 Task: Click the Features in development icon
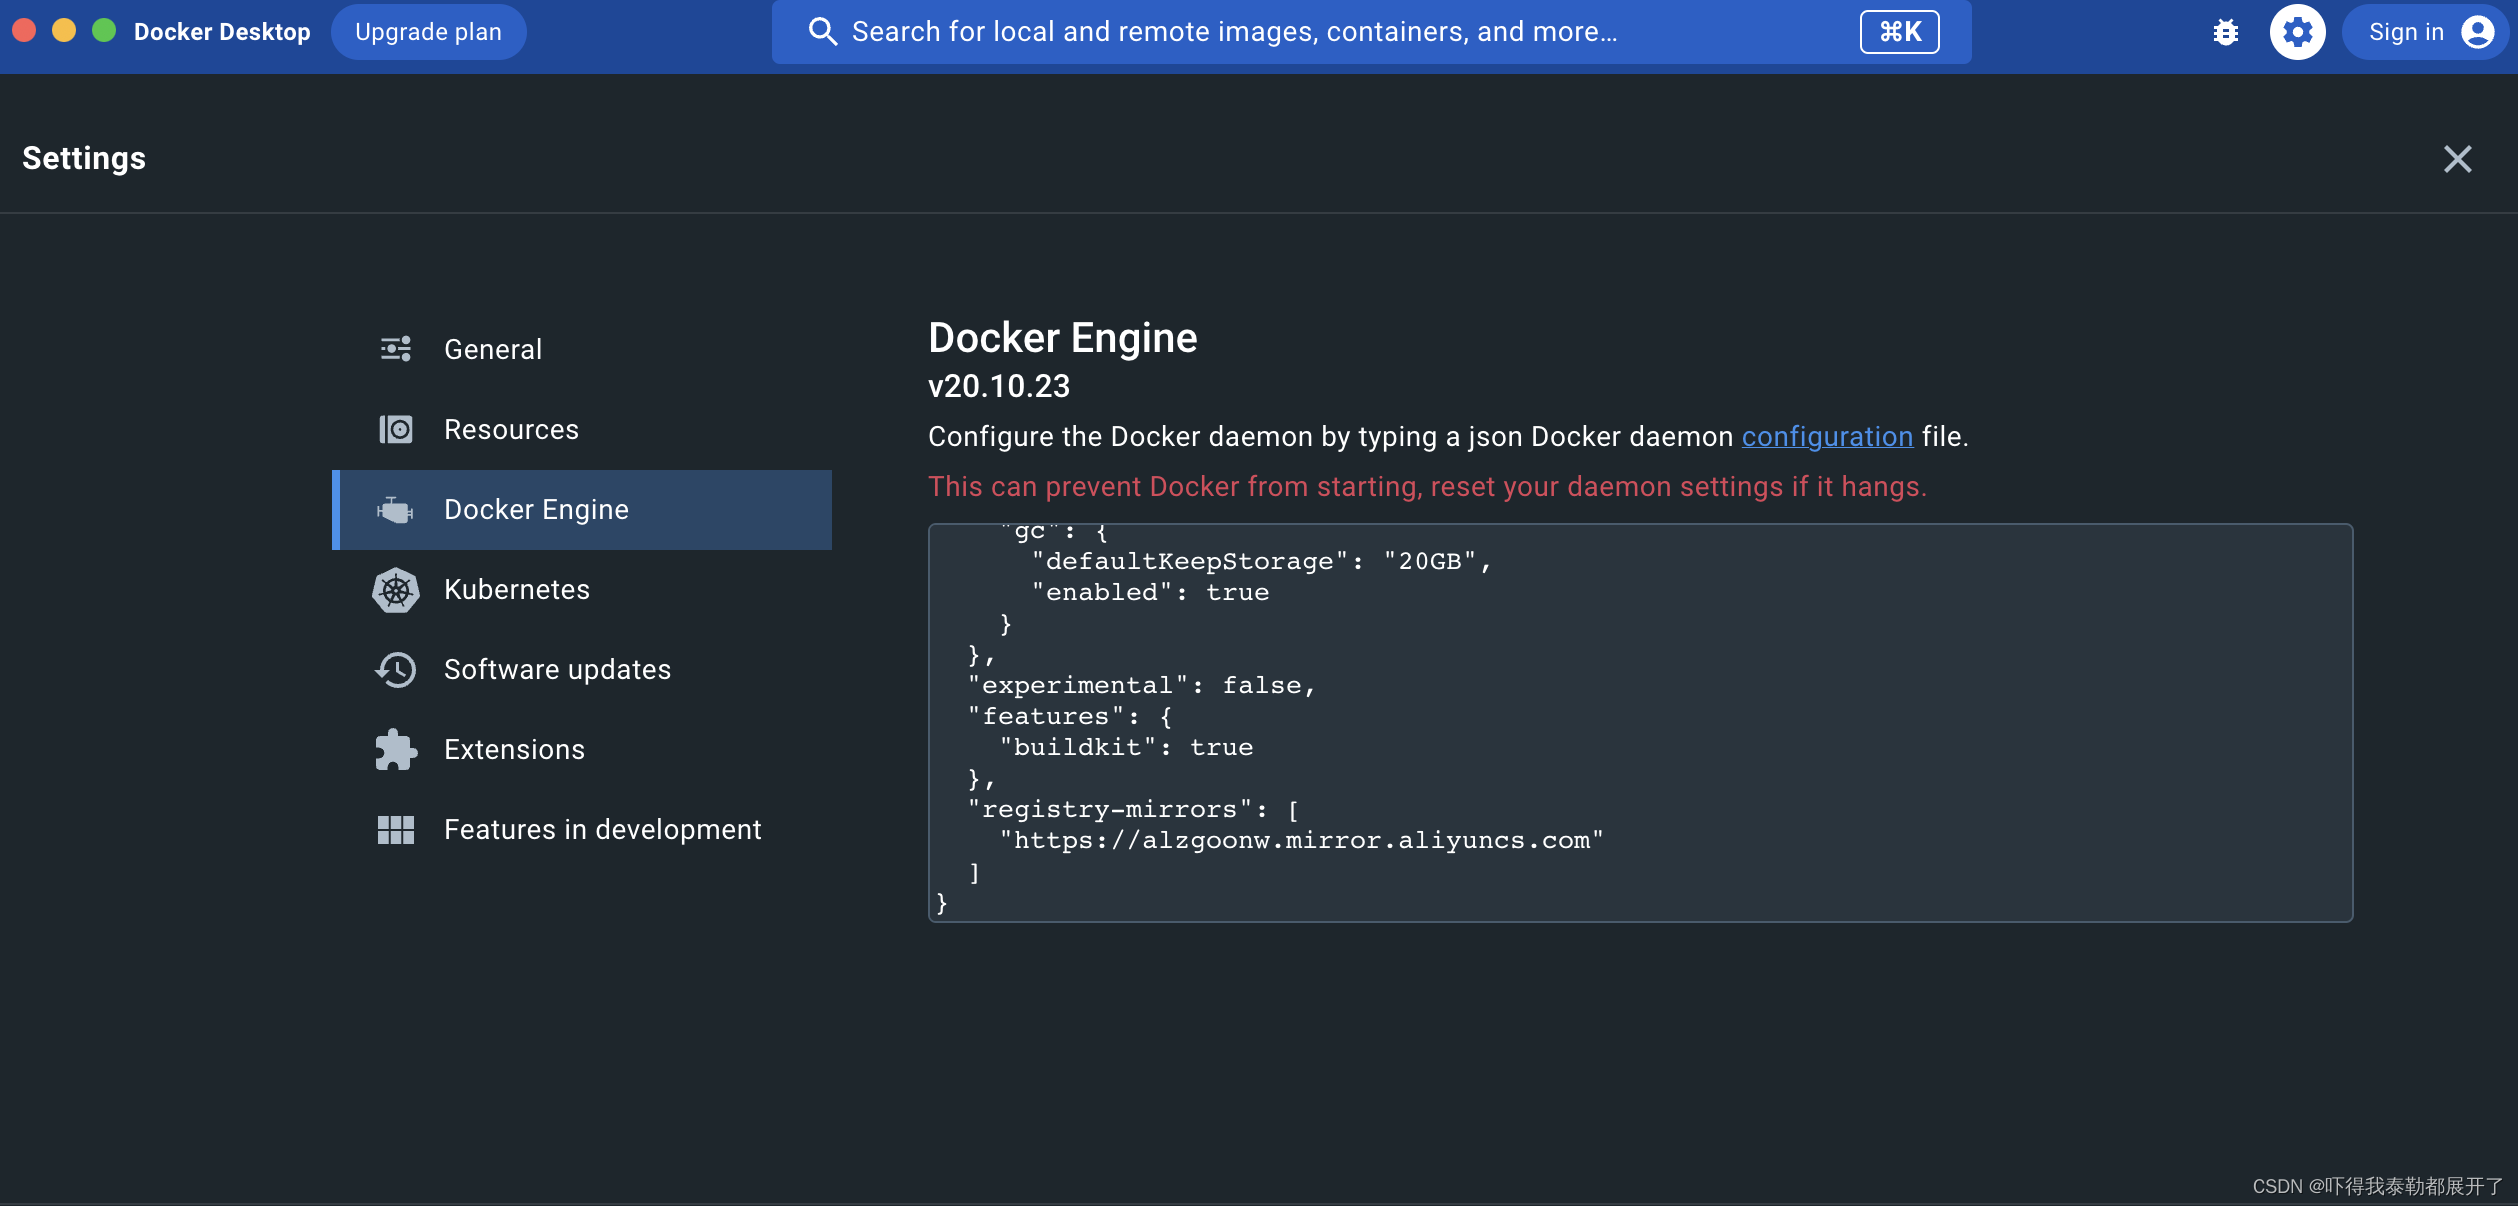(397, 829)
